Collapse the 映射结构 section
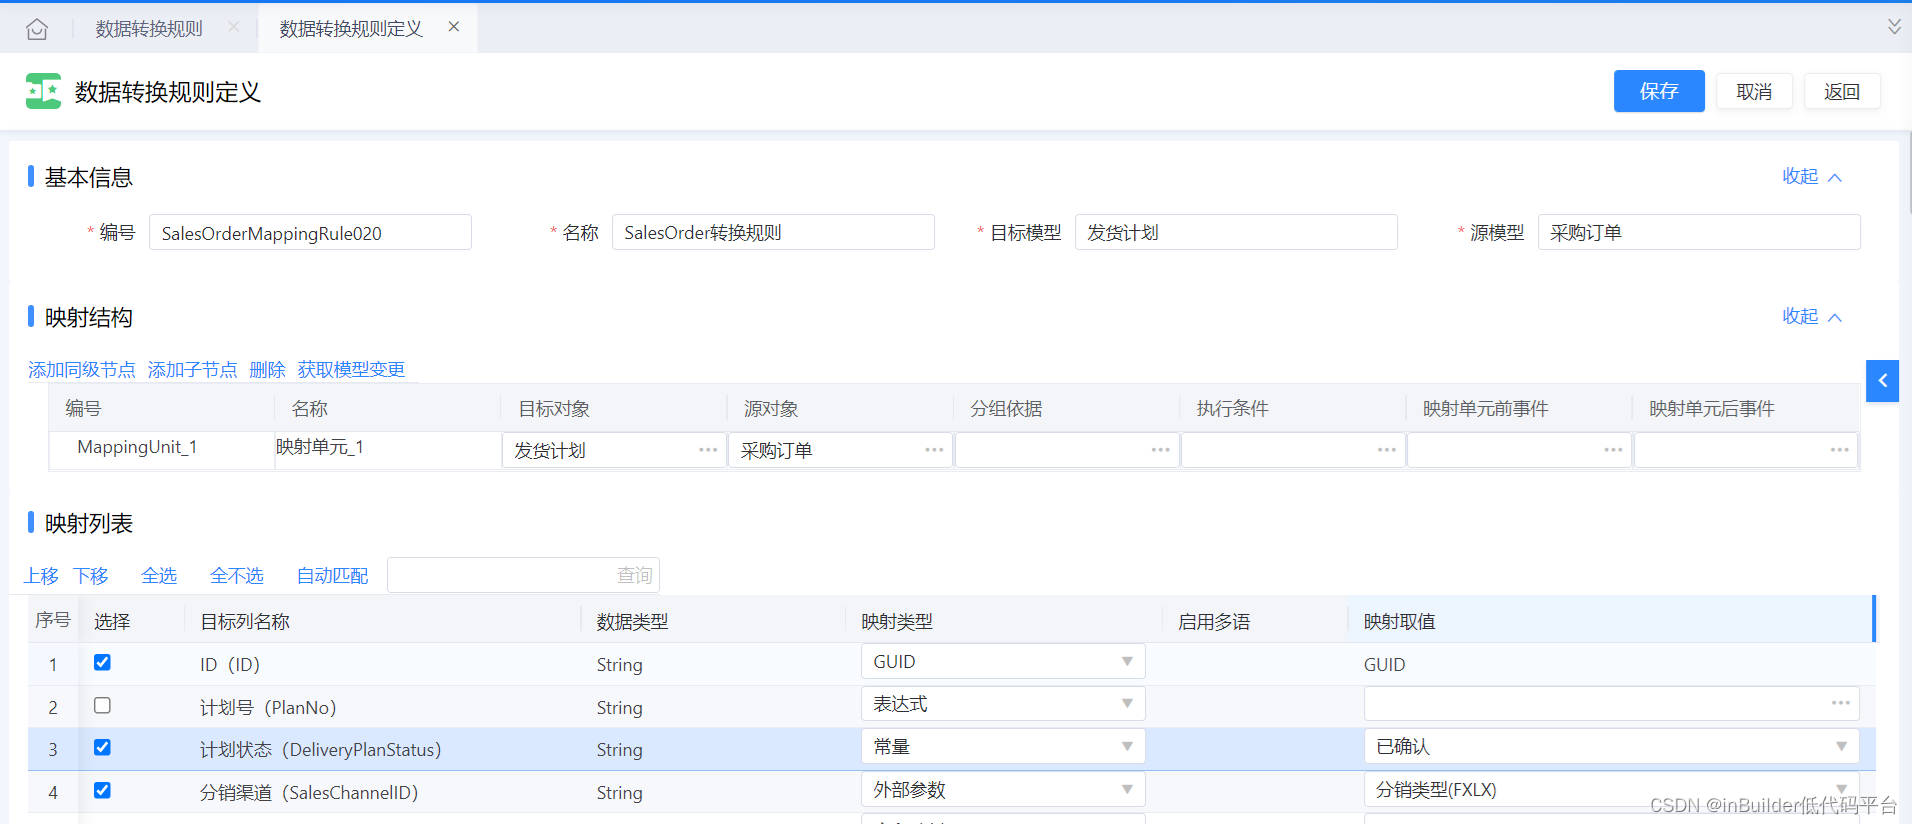Viewport: 1912px width, 824px height. point(1811,317)
